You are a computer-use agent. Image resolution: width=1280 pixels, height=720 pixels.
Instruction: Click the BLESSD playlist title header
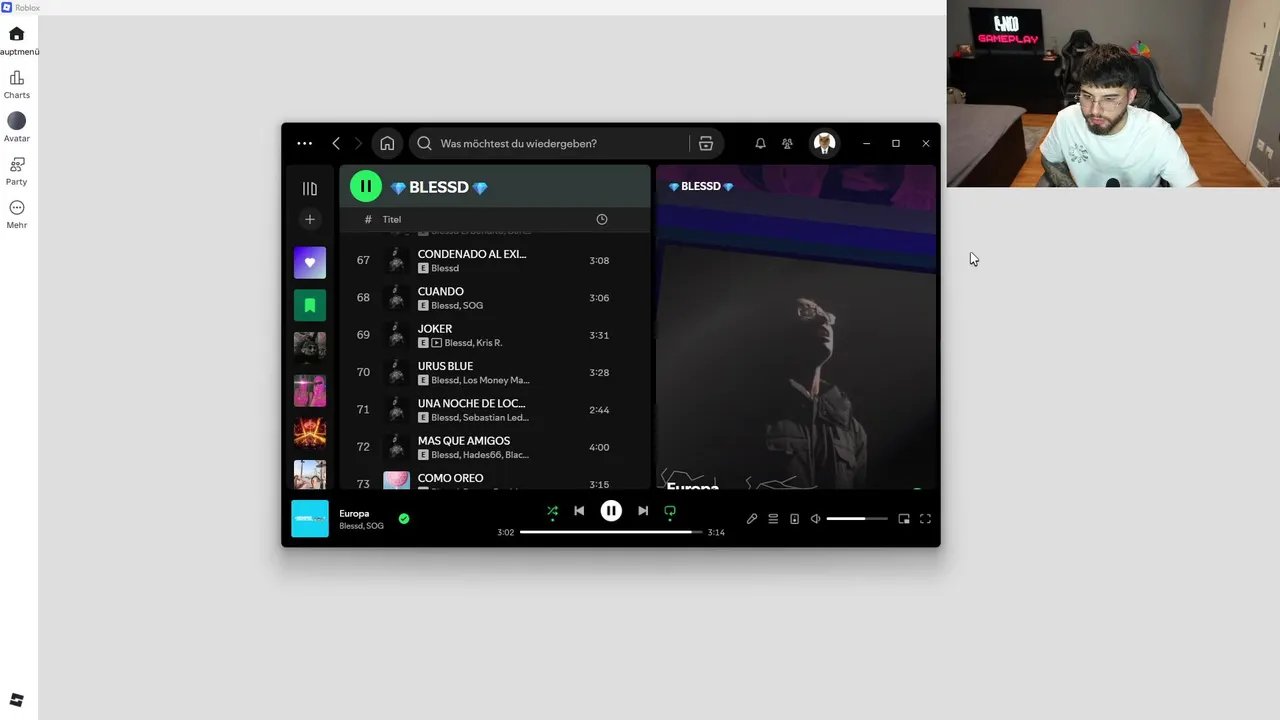[438, 187]
